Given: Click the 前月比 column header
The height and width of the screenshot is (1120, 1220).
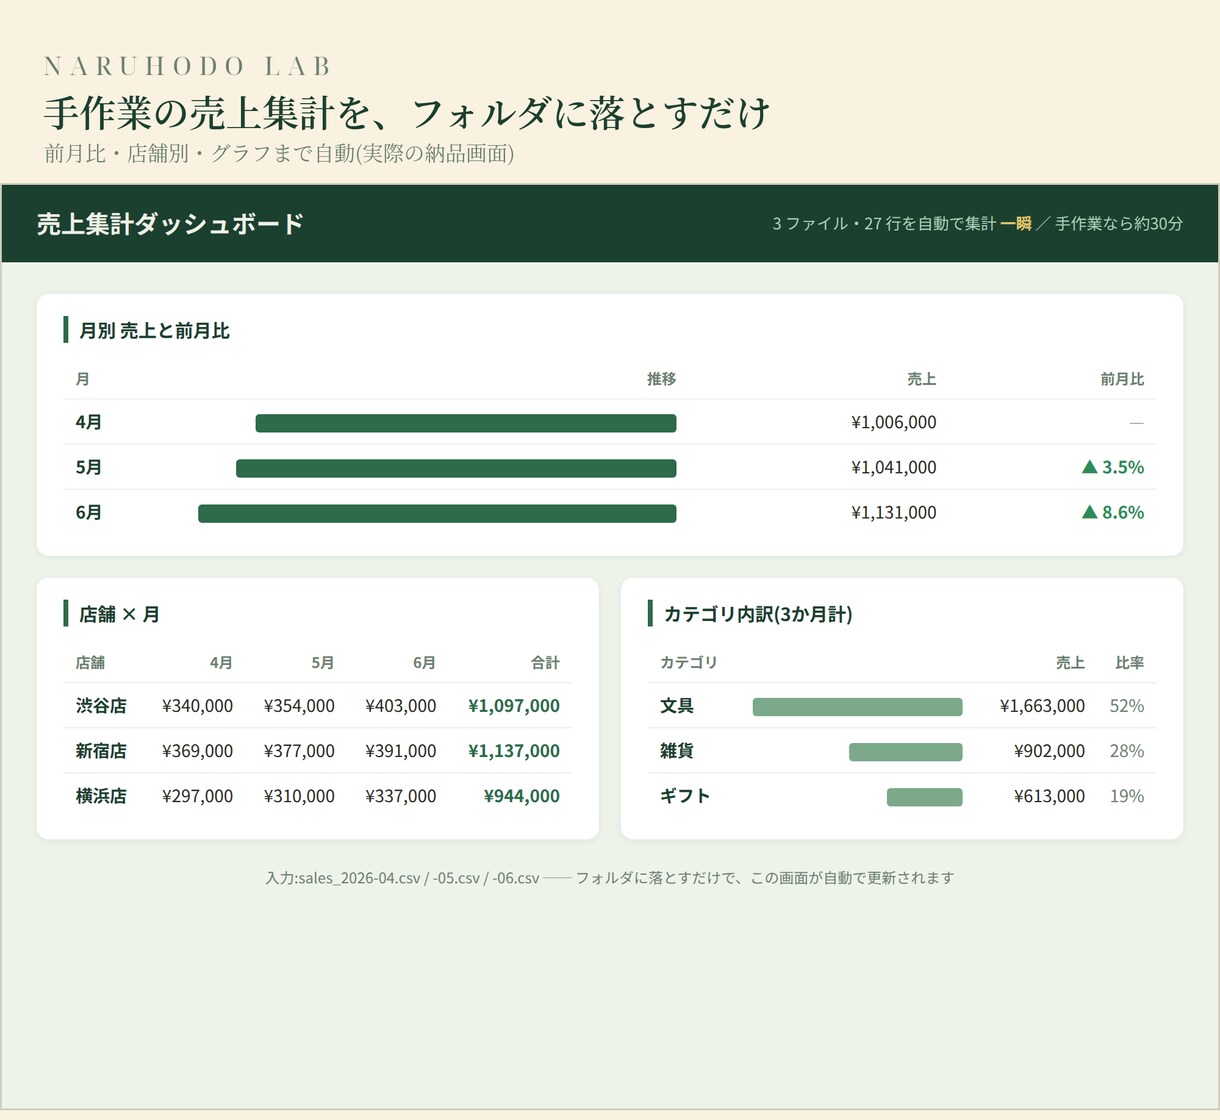Looking at the screenshot, I should tap(1122, 379).
